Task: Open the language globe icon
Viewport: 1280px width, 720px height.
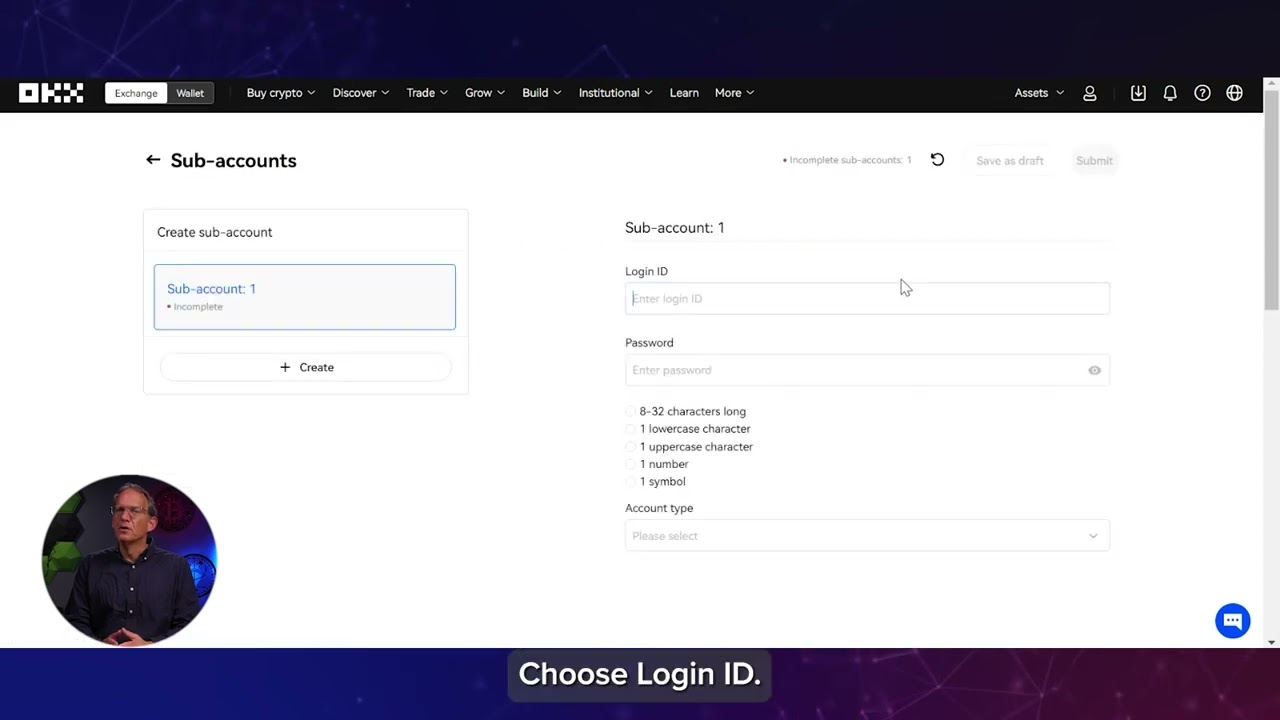Action: (1235, 93)
